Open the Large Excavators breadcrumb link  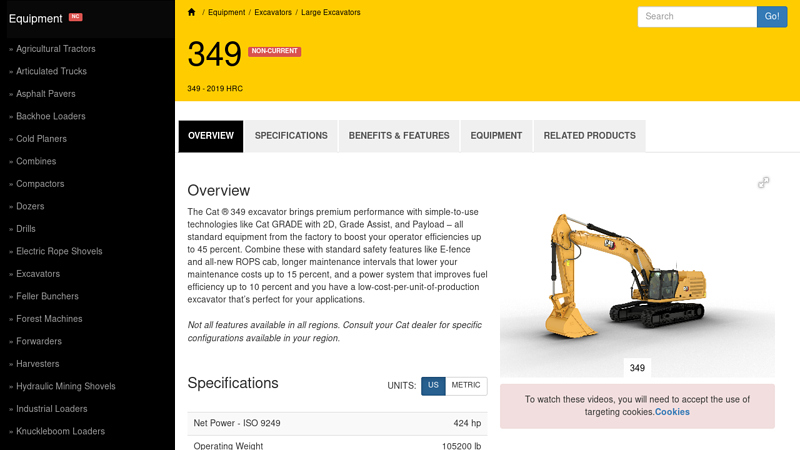tap(331, 12)
